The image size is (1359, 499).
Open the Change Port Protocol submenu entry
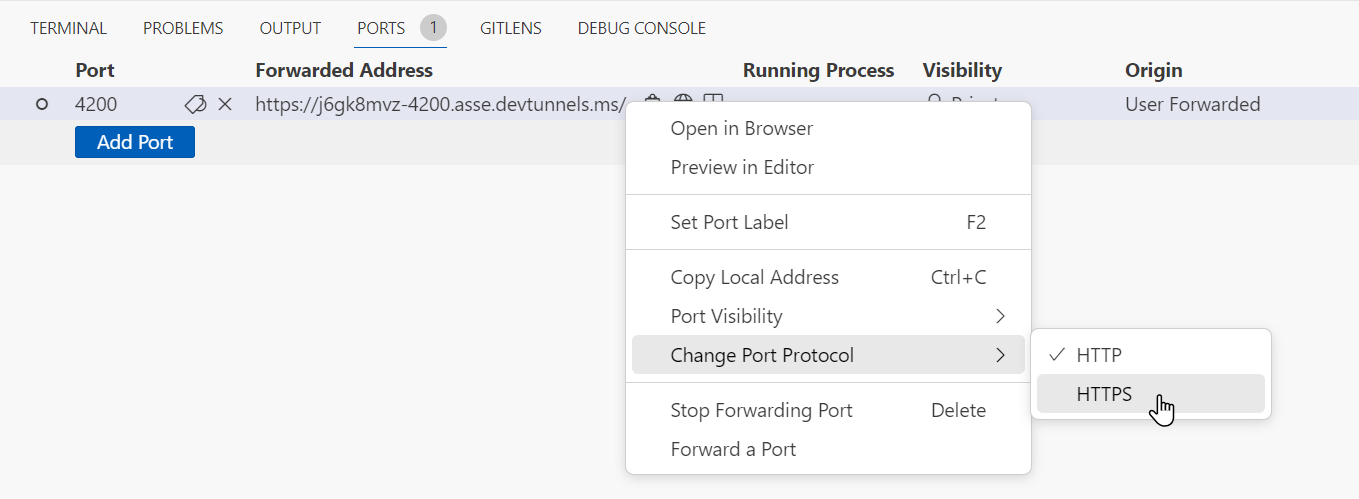[828, 355]
